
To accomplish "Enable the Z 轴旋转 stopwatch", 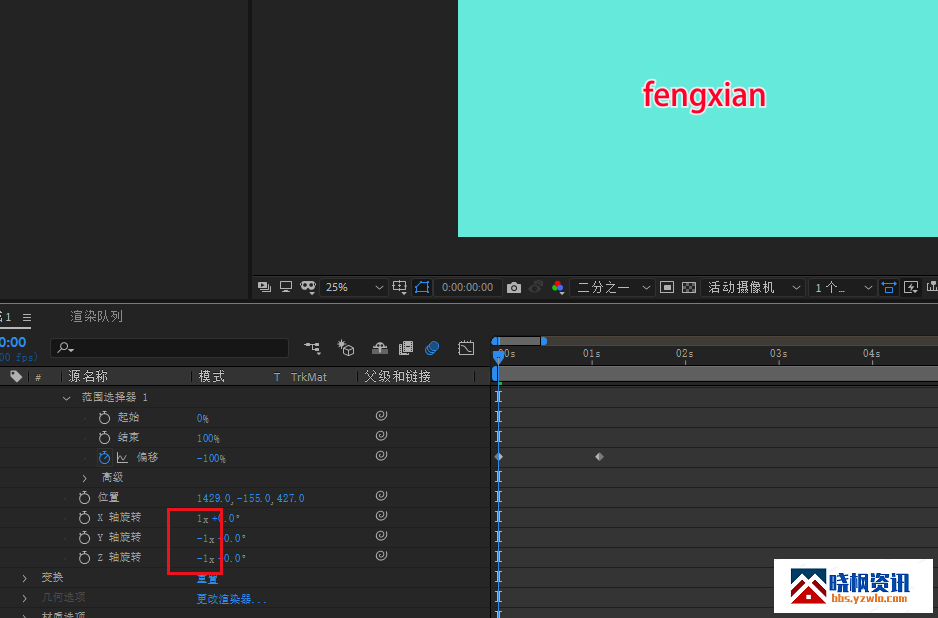I will (x=84, y=558).
